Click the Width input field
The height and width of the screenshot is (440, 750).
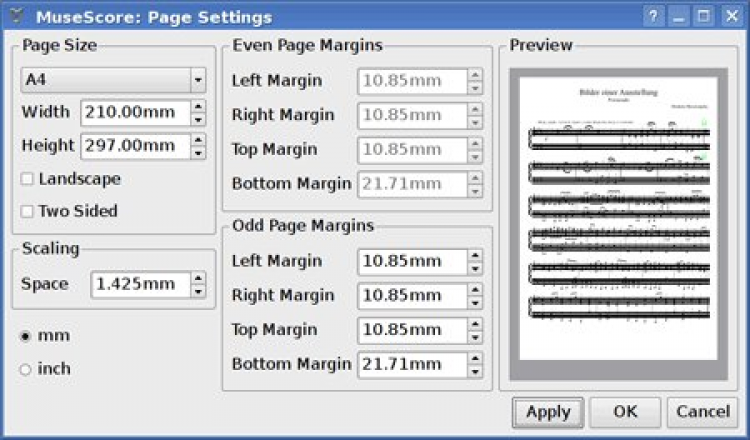point(134,111)
